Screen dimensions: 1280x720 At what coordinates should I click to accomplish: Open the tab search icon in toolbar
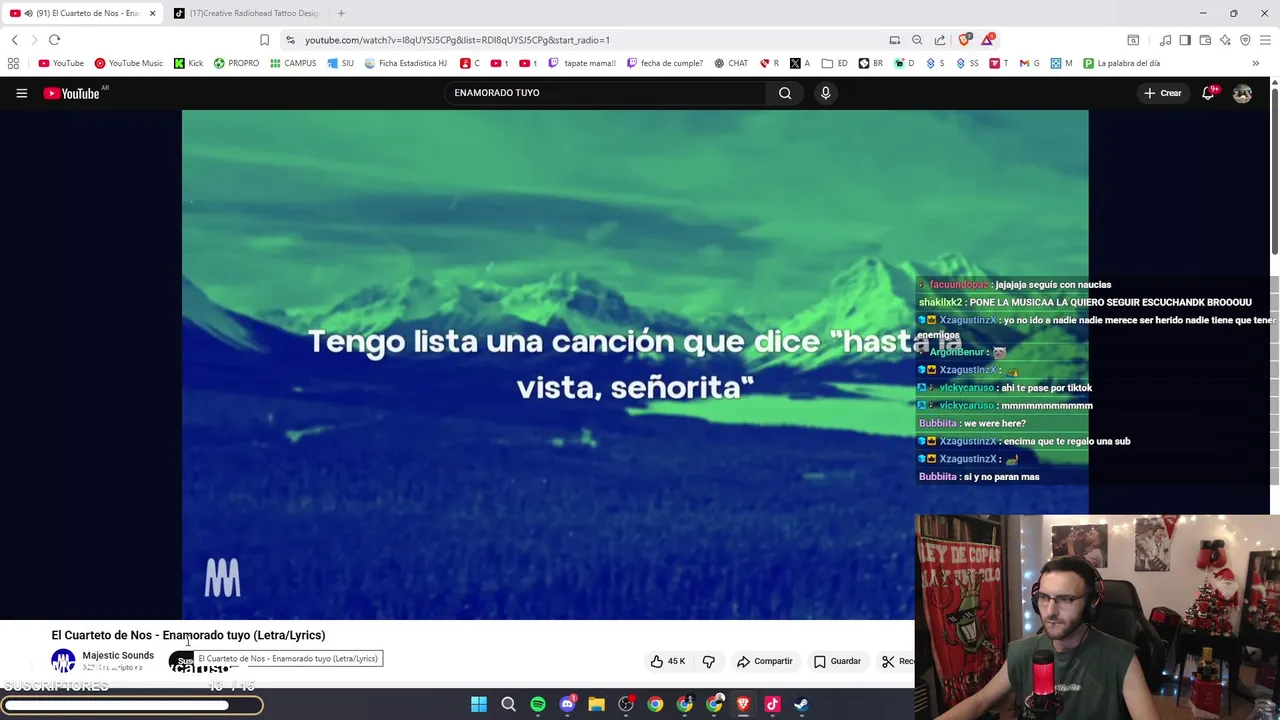[x=1133, y=40]
